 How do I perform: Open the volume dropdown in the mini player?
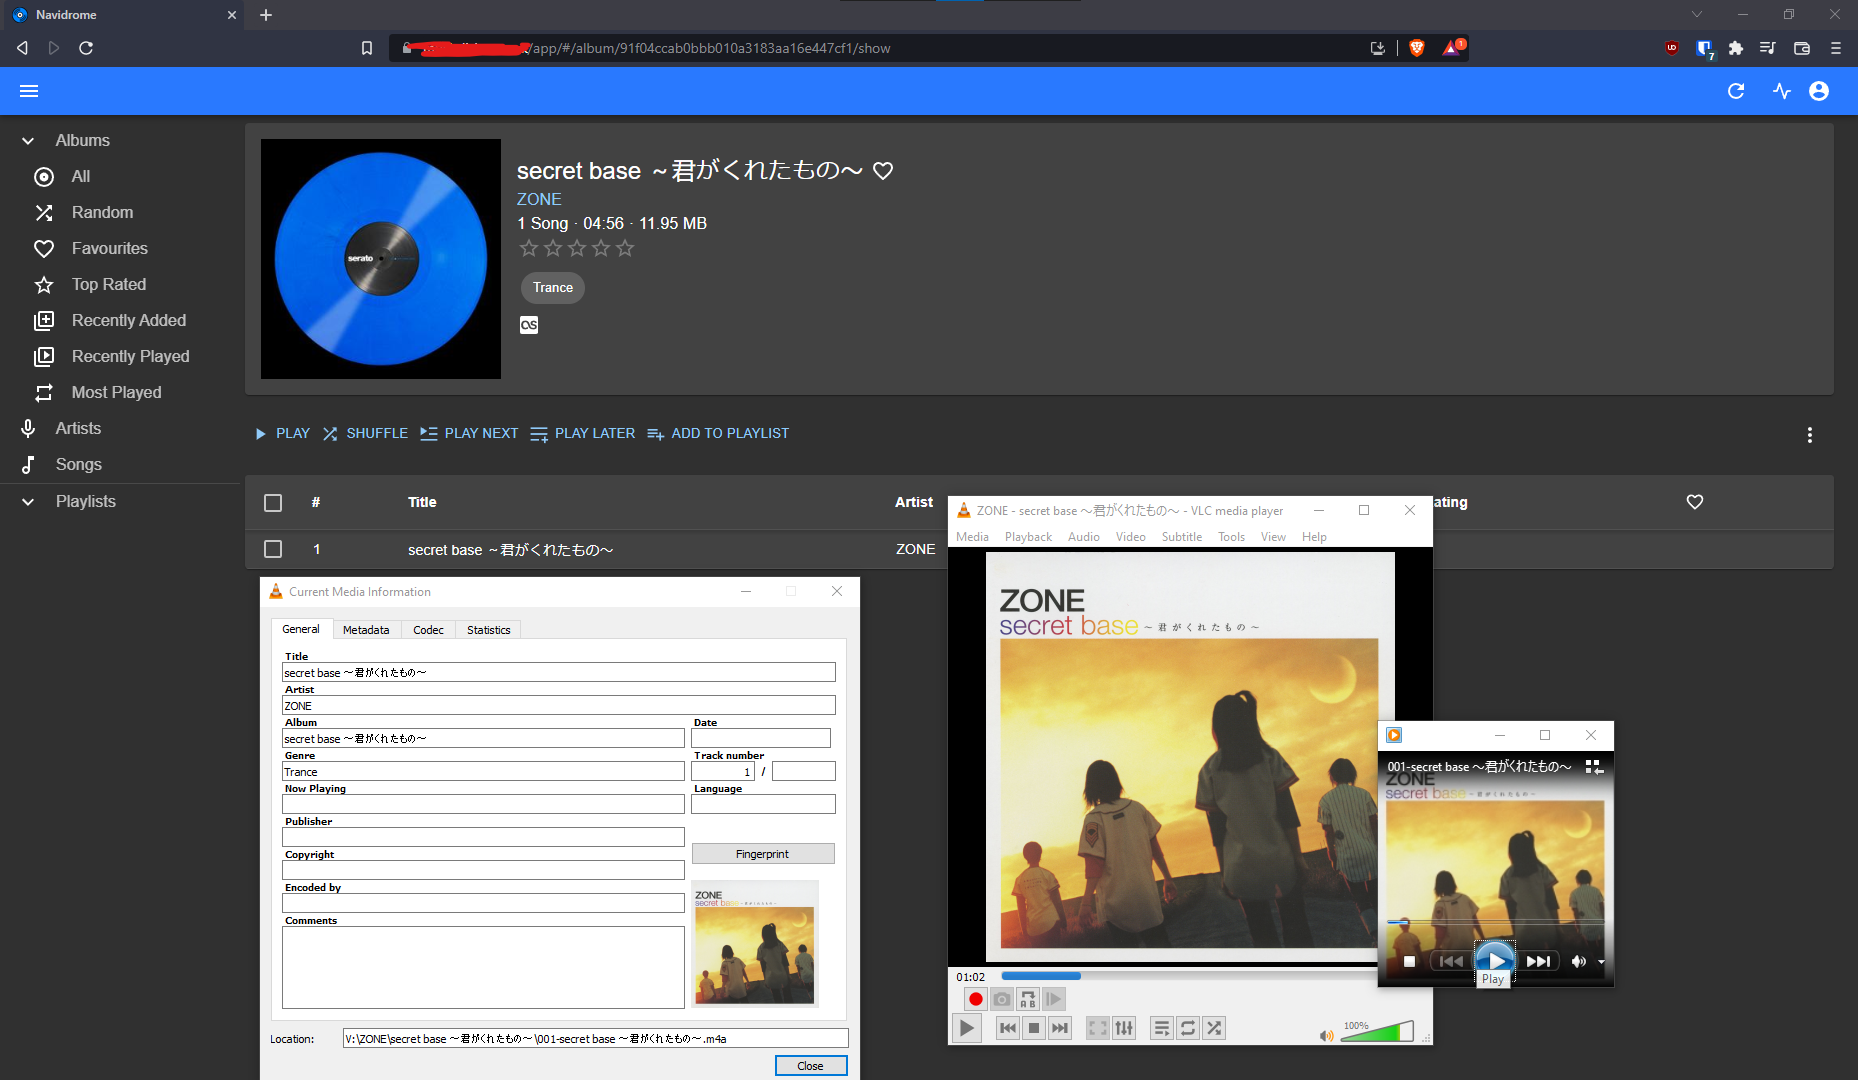pos(1599,961)
